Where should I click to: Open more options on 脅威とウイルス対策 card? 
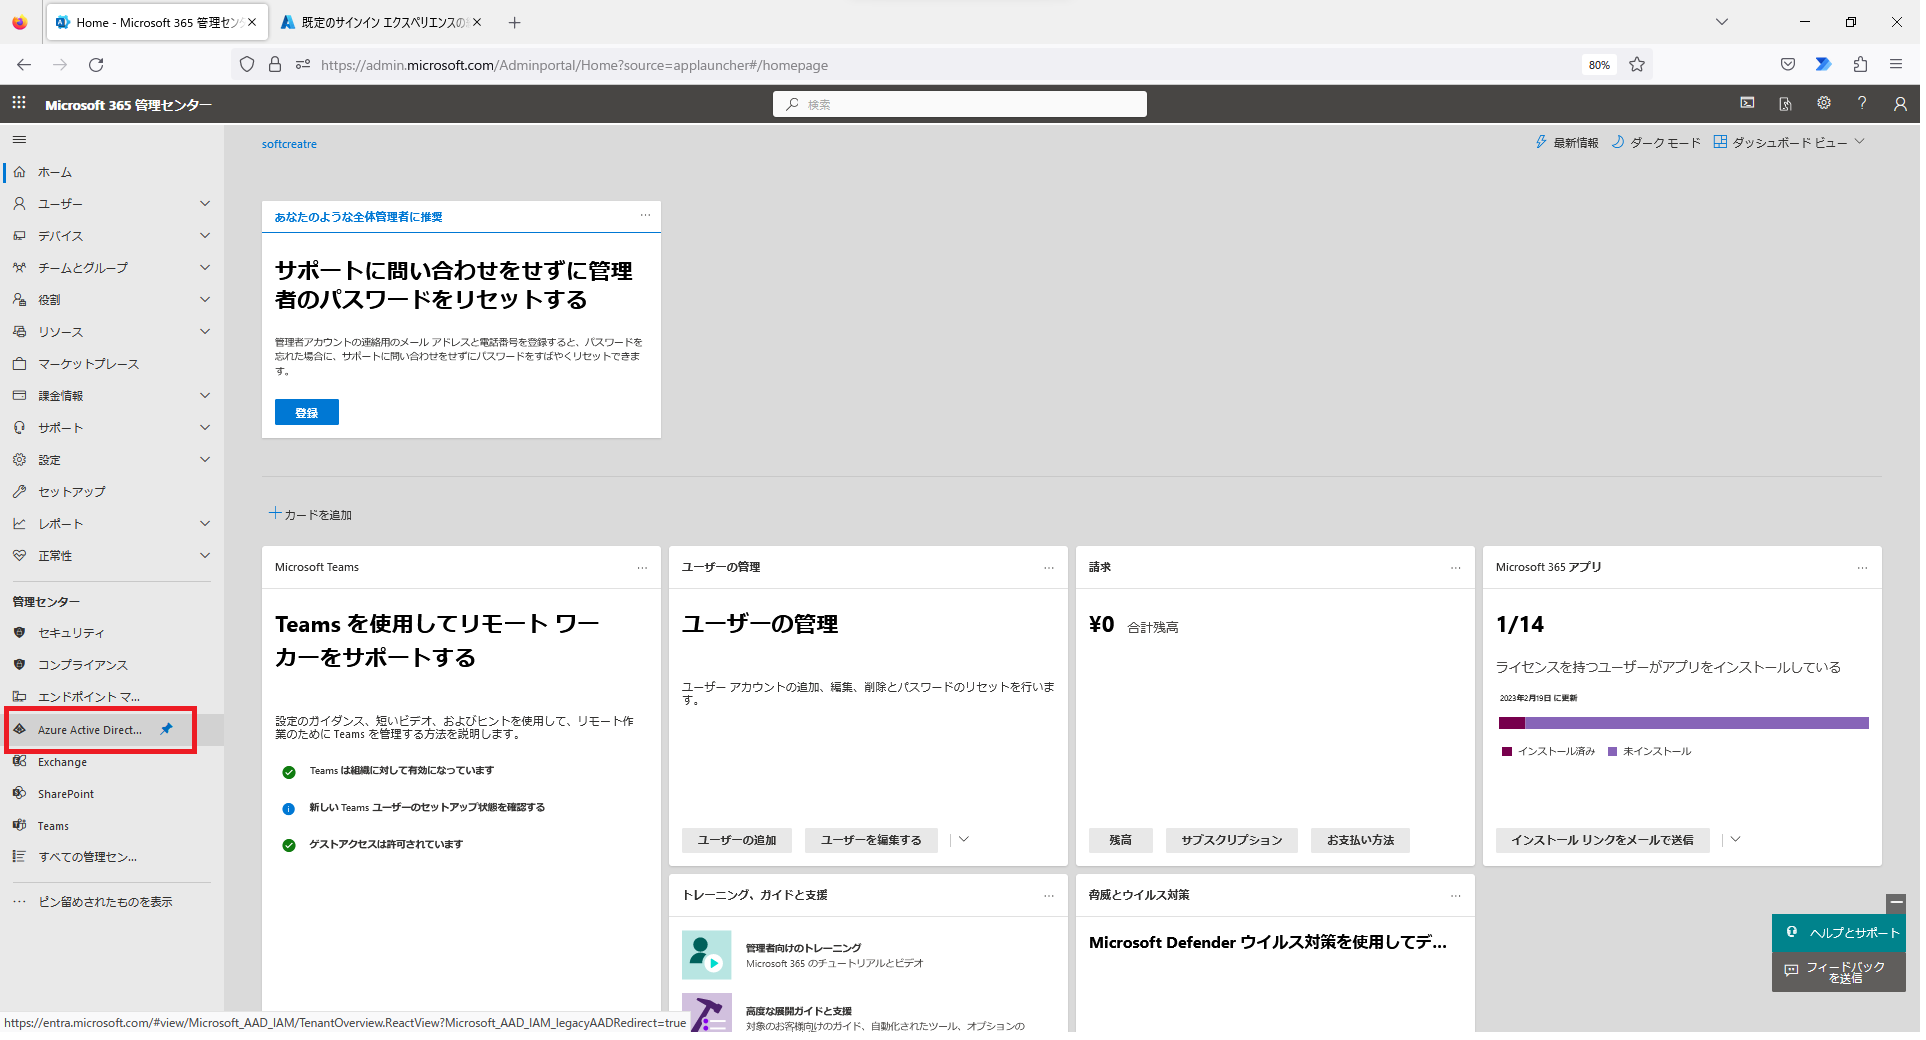click(1456, 896)
